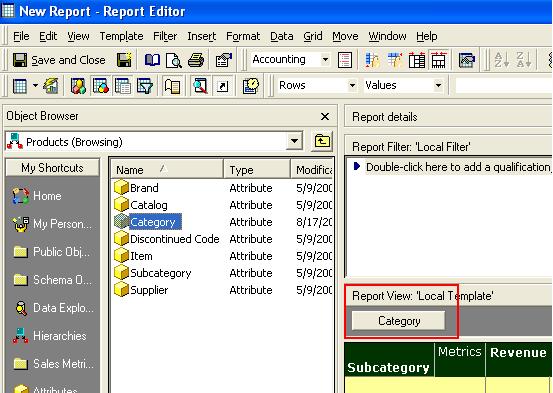Toggle the grid icon with colored circles
This screenshot has height=393, width=553.
(x=101, y=86)
